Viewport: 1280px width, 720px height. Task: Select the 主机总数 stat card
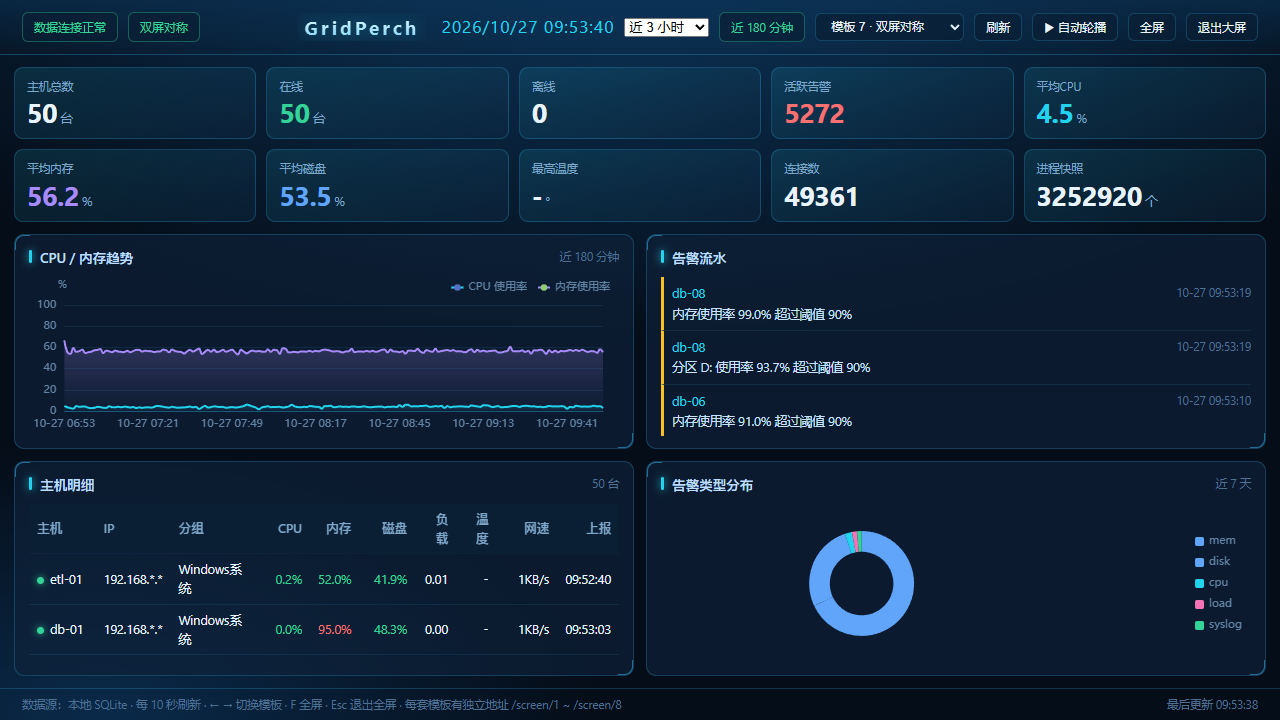pos(135,103)
